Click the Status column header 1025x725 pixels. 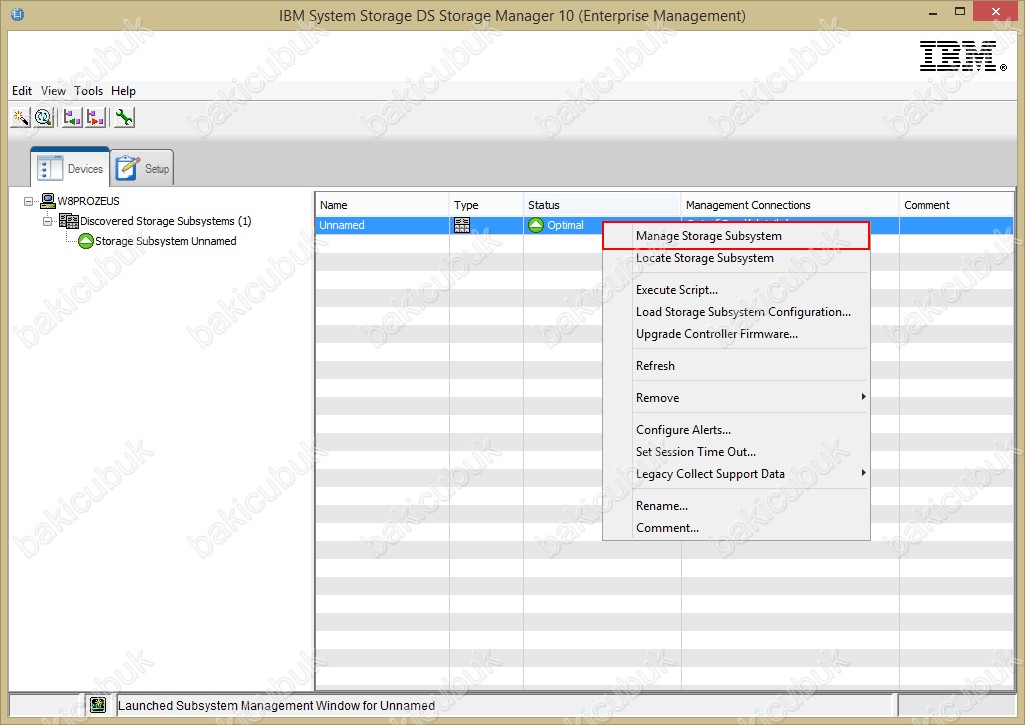601,205
